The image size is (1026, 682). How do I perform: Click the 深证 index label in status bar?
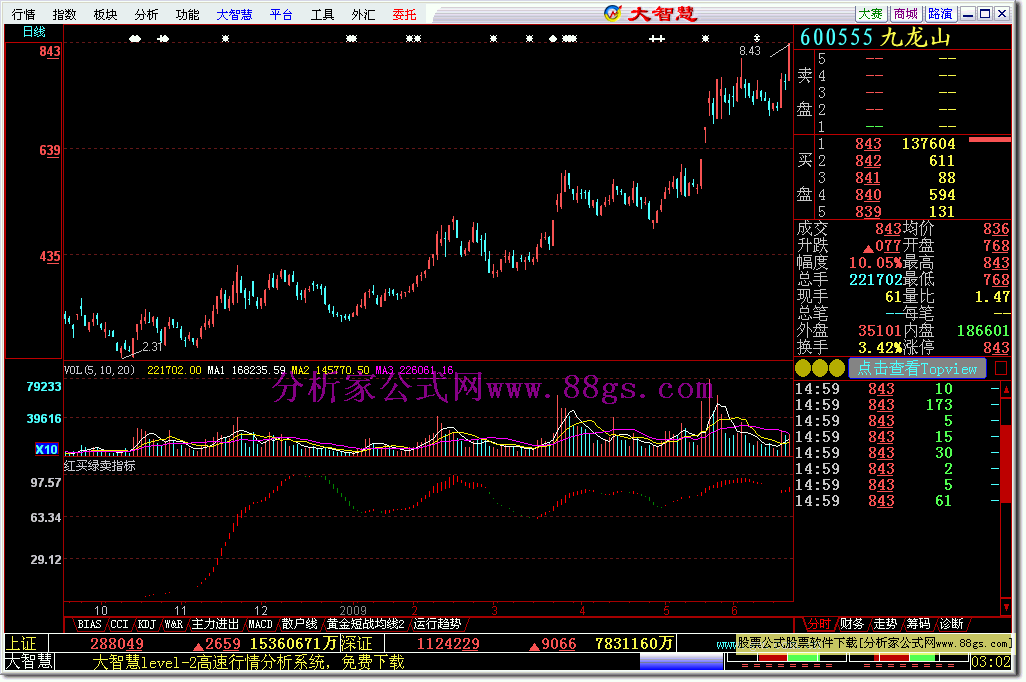tap(356, 644)
